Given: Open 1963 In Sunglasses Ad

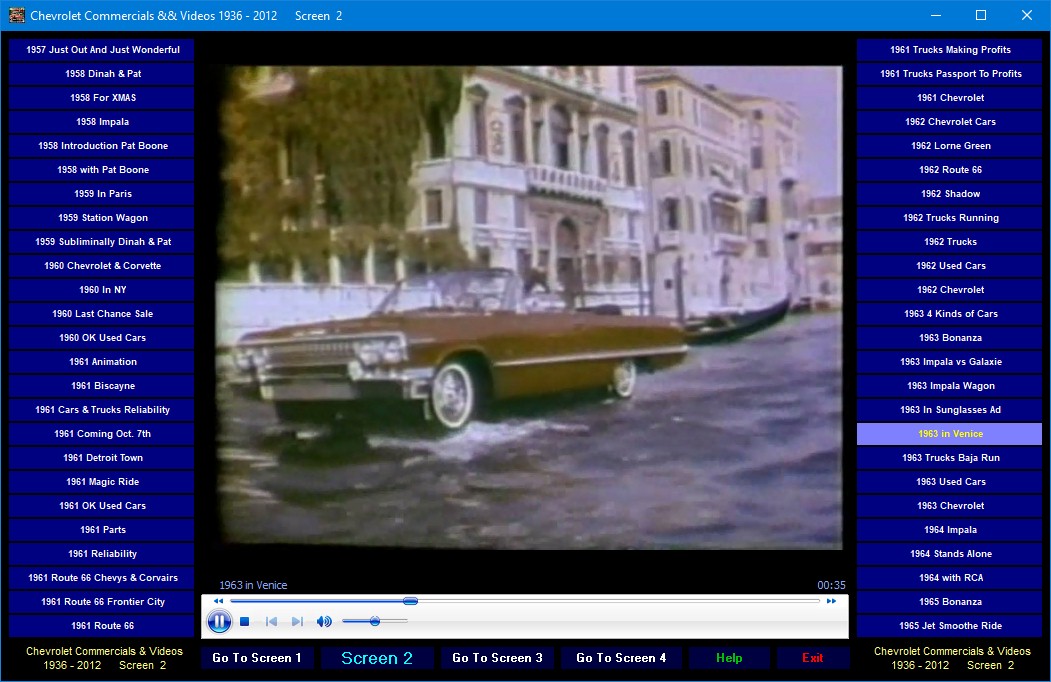Looking at the screenshot, I should 950,410.
